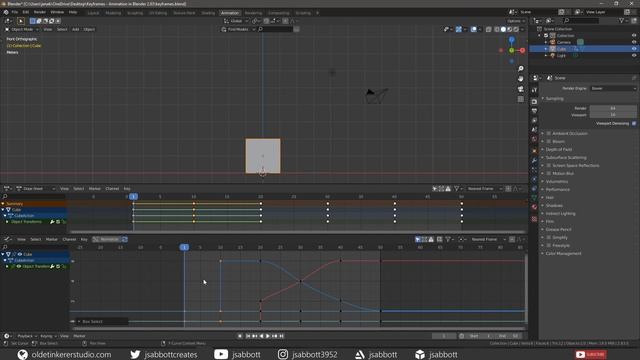The image size is (640, 360).
Task: Open the viewport Options dropdown
Action: [516, 21]
